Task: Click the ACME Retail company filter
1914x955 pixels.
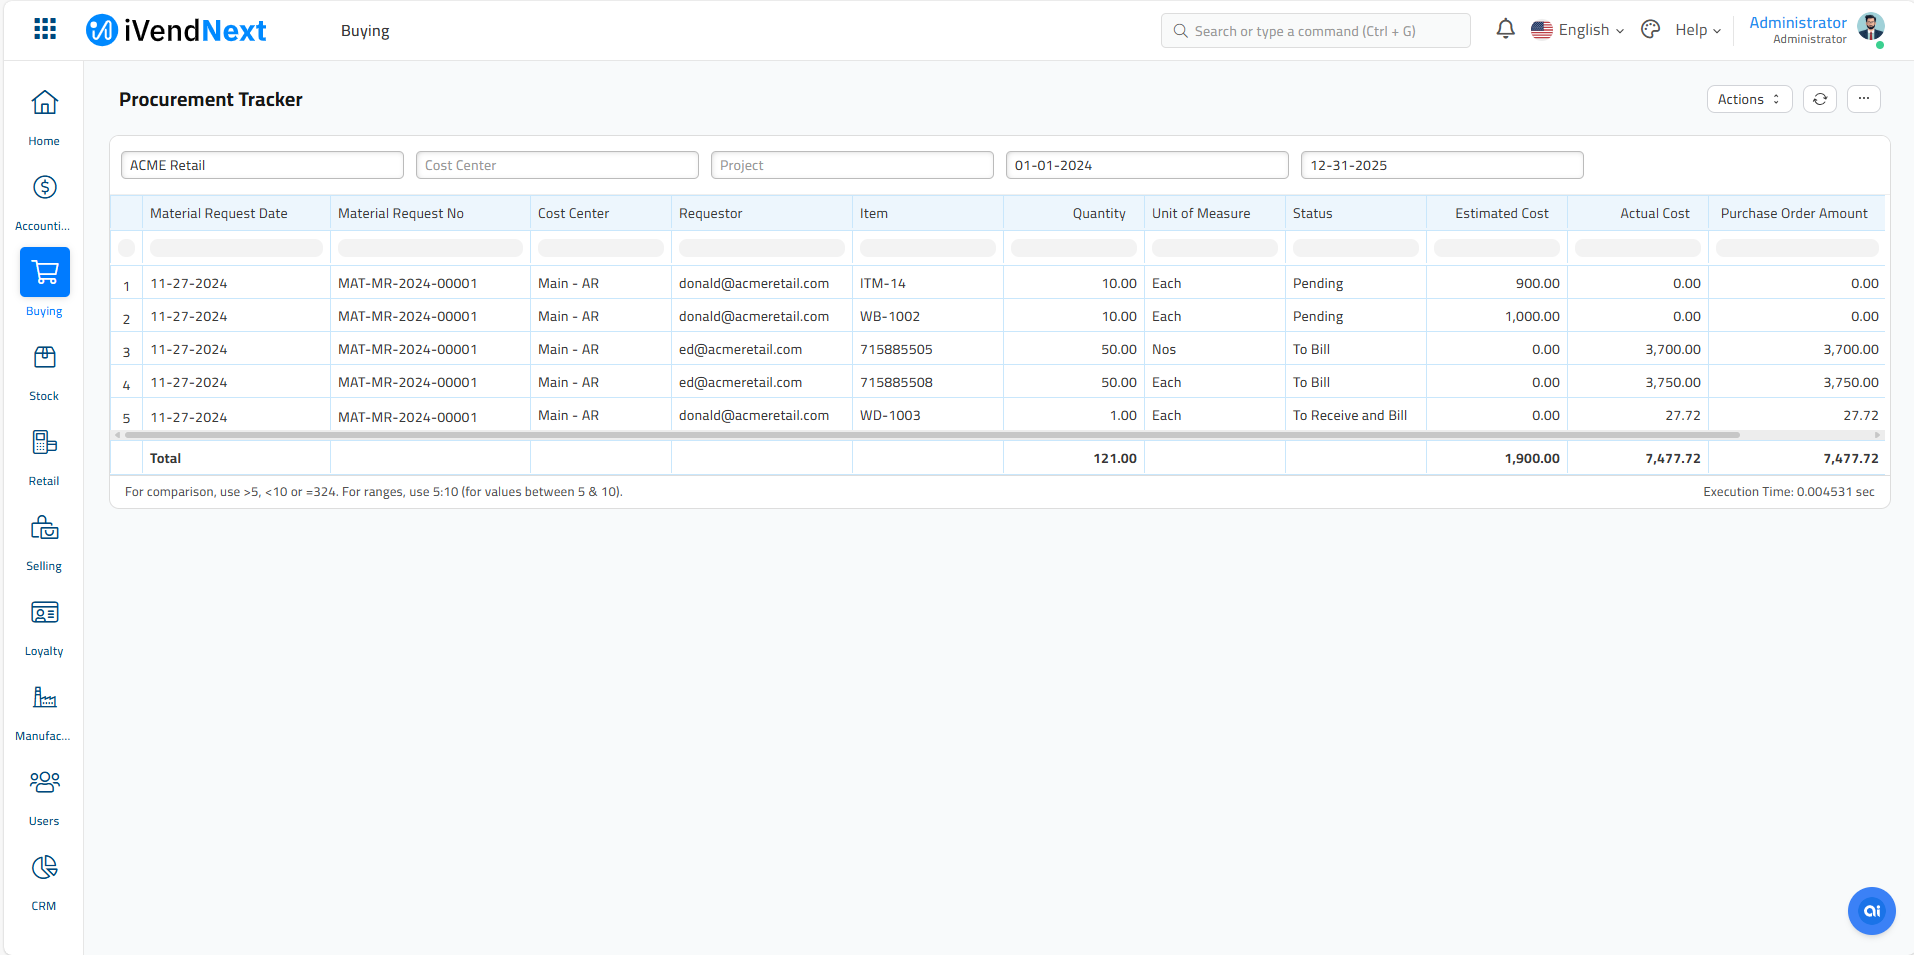Action: pos(262,165)
